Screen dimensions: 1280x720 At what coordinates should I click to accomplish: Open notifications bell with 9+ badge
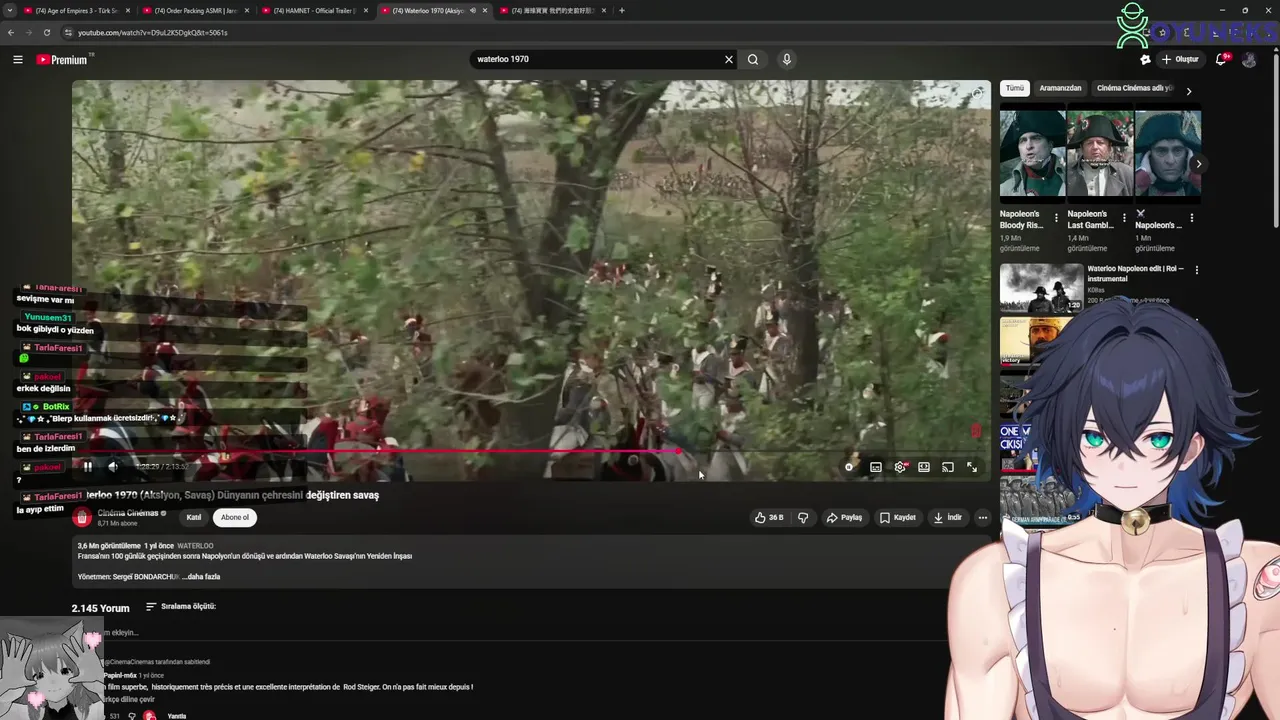tap(1221, 59)
